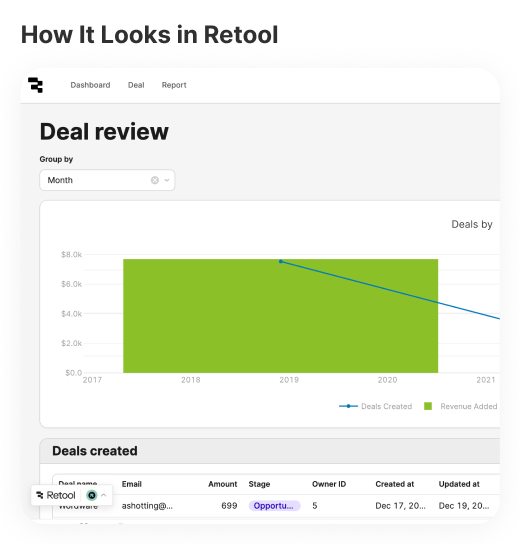The height and width of the screenshot is (544, 520).
Task: Click the blue data point near 2019
Action: click(x=281, y=262)
